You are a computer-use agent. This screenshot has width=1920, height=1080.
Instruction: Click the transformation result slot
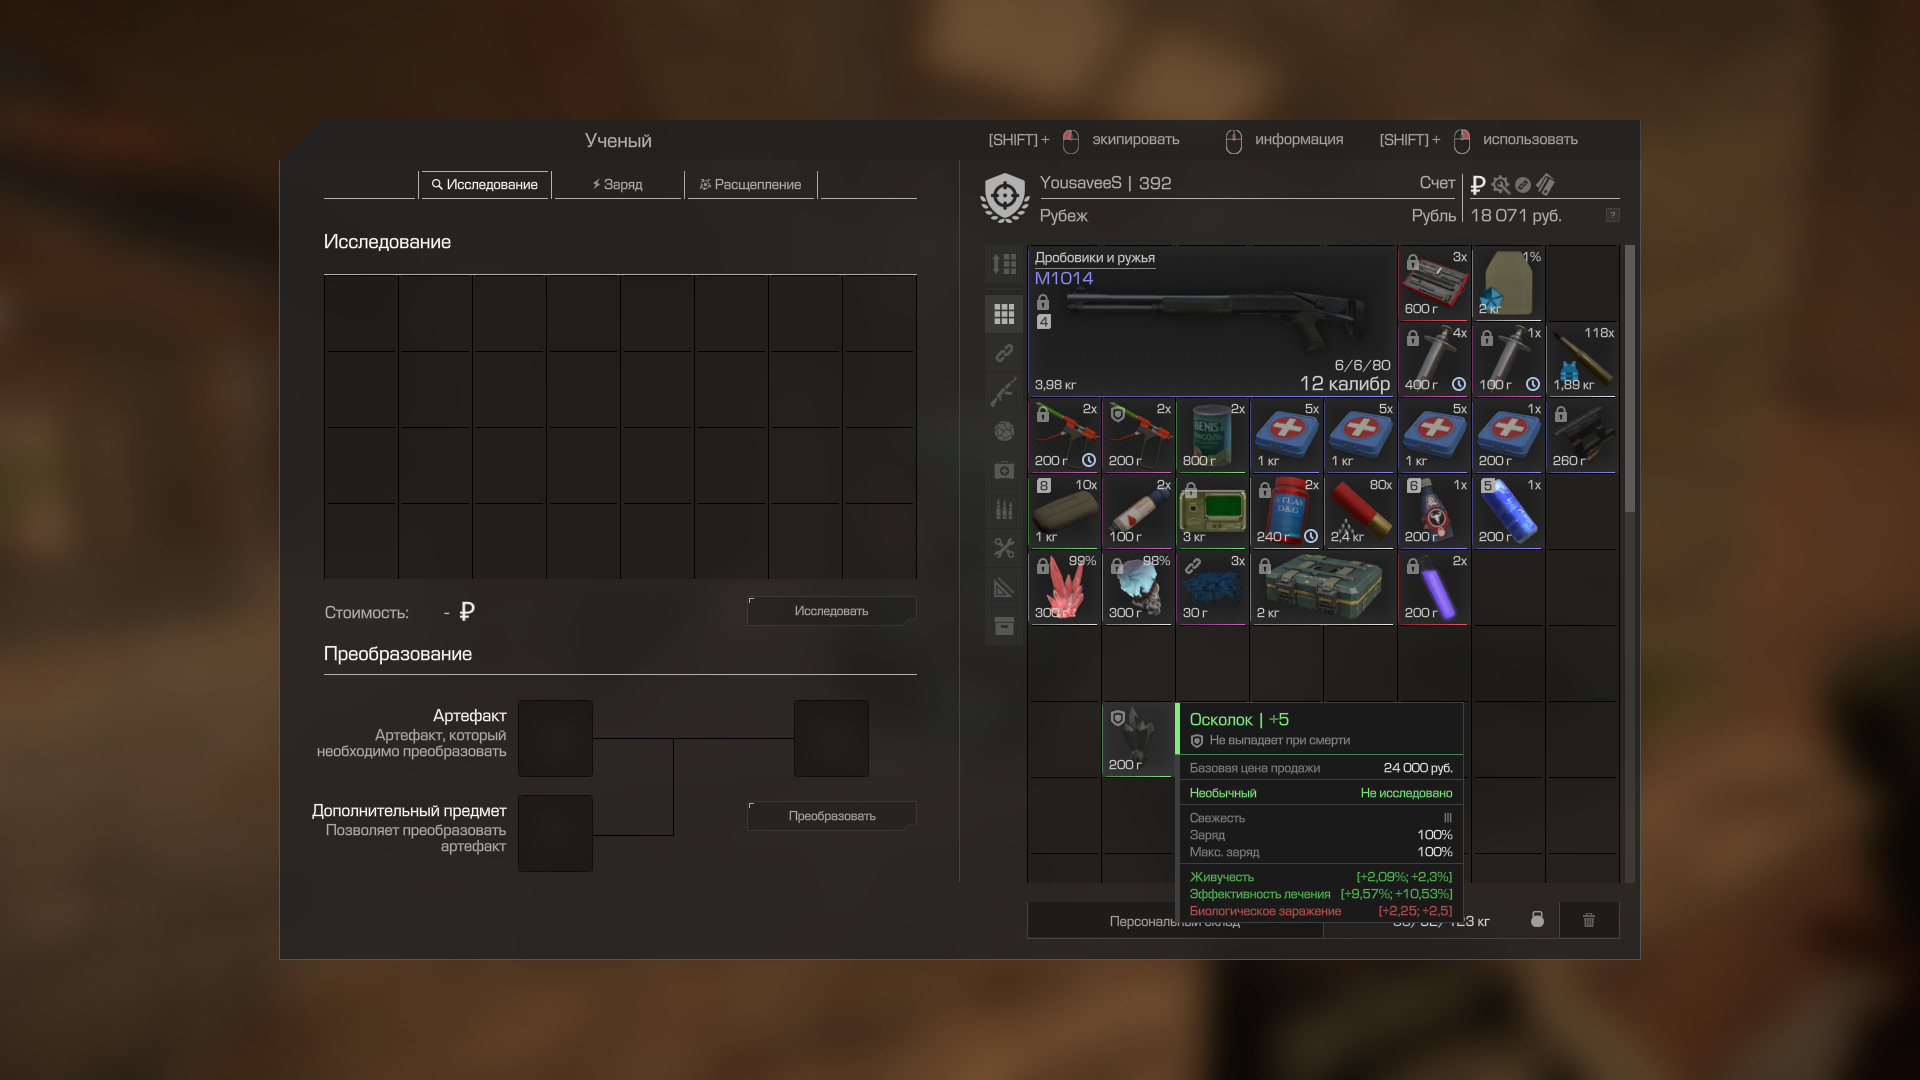point(831,738)
